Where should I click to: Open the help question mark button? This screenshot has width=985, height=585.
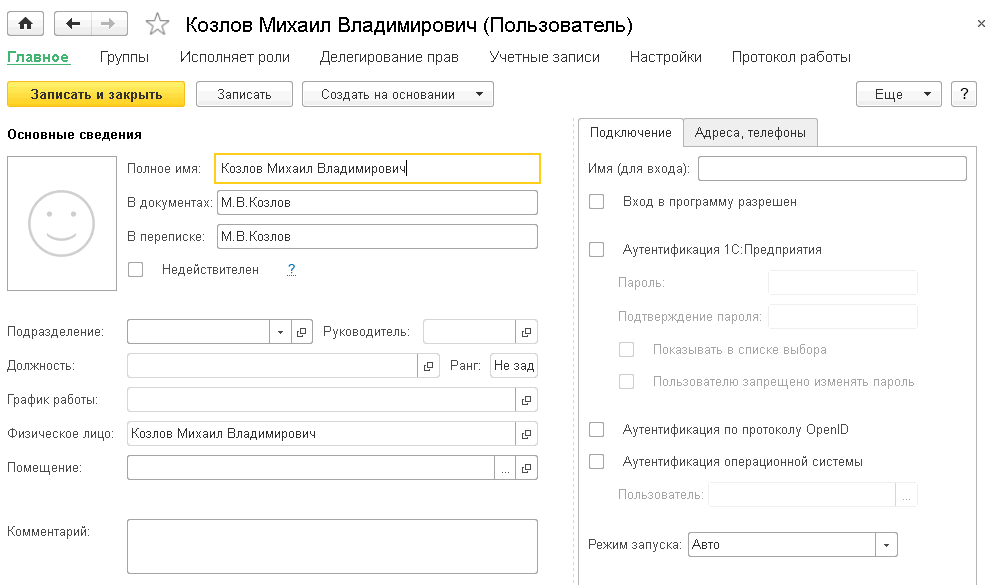point(964,94)
